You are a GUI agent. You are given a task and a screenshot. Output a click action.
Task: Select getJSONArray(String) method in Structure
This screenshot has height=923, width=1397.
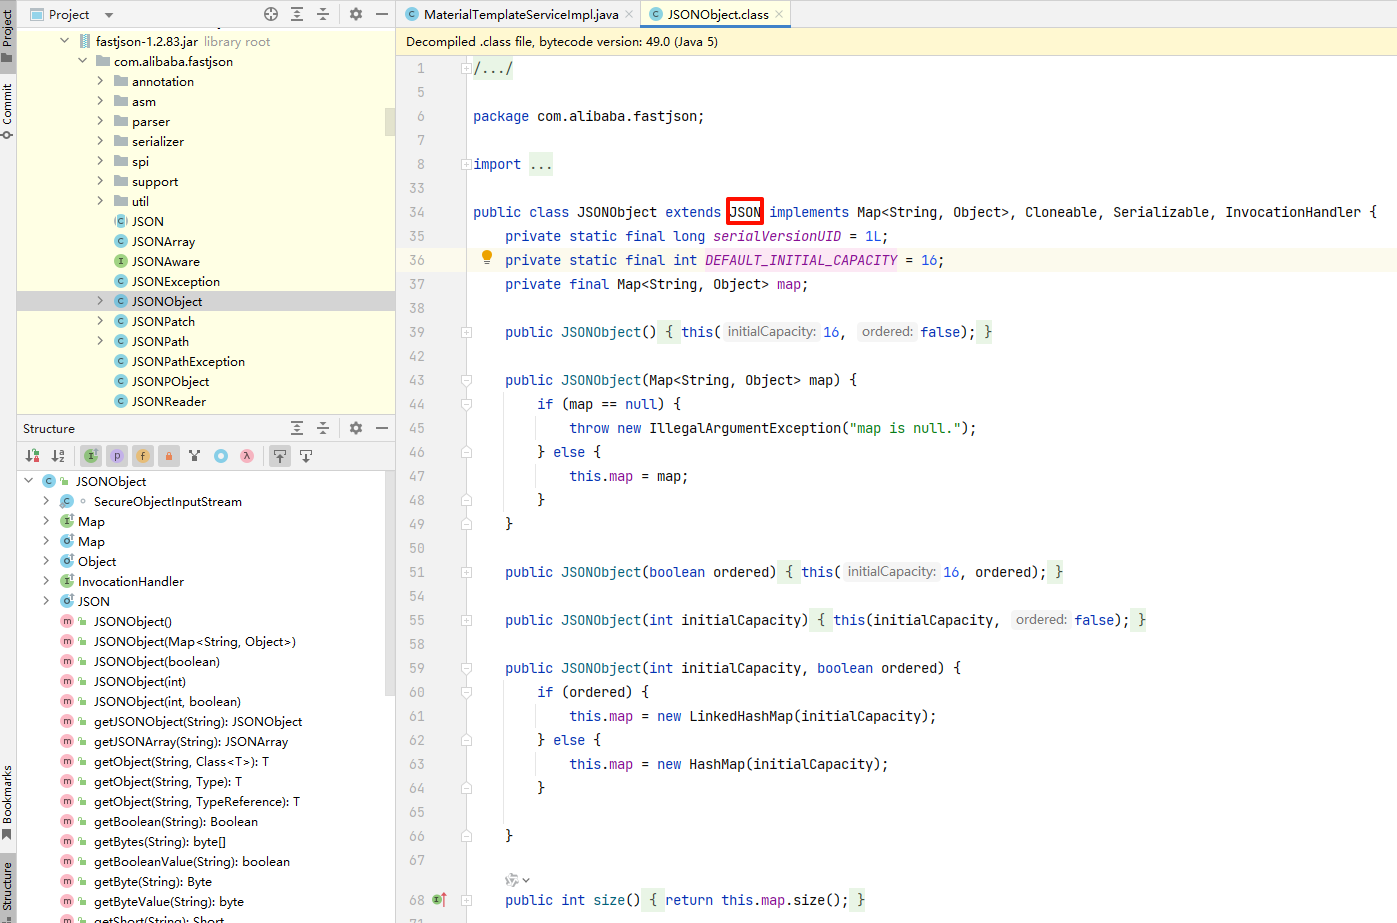point(190,741)
